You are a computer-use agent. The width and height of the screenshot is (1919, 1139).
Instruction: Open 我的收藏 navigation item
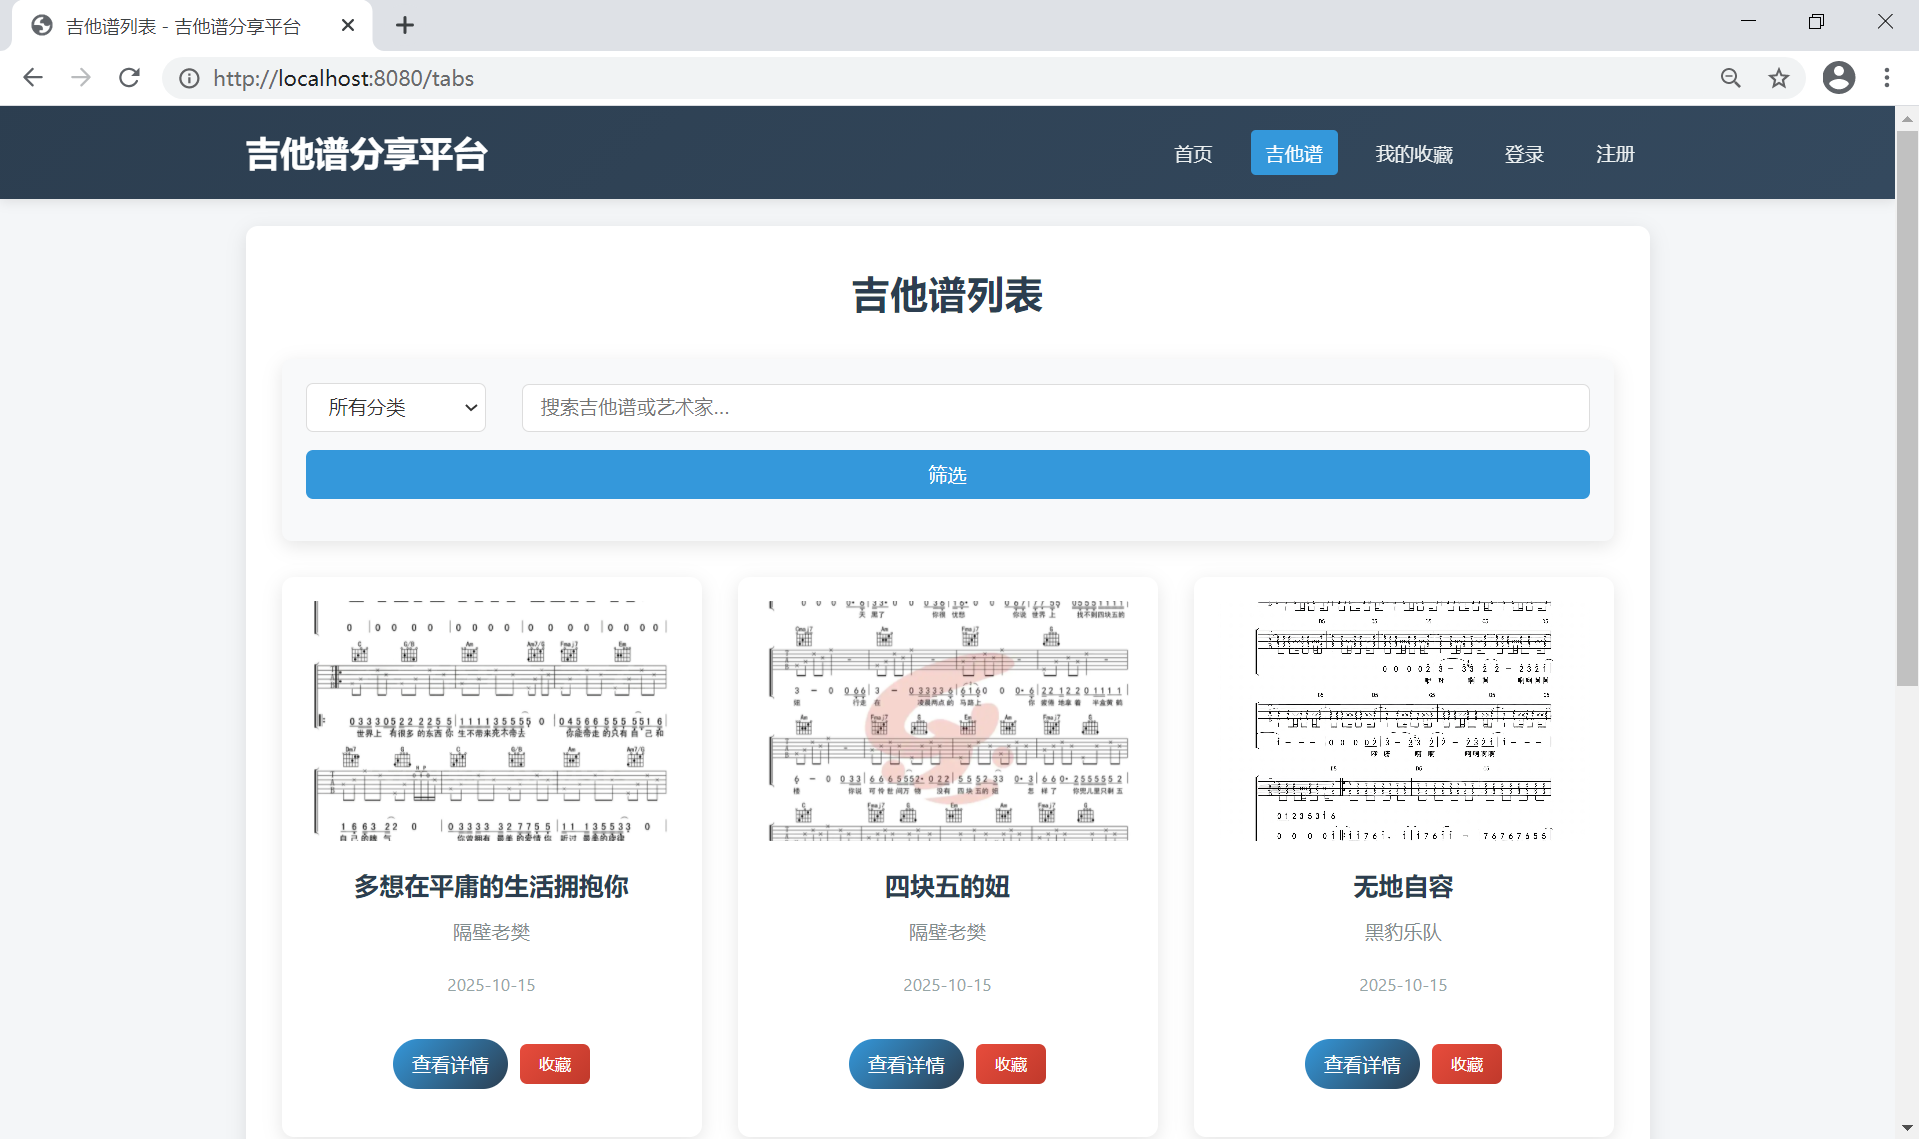click(x=1413, y=154)
